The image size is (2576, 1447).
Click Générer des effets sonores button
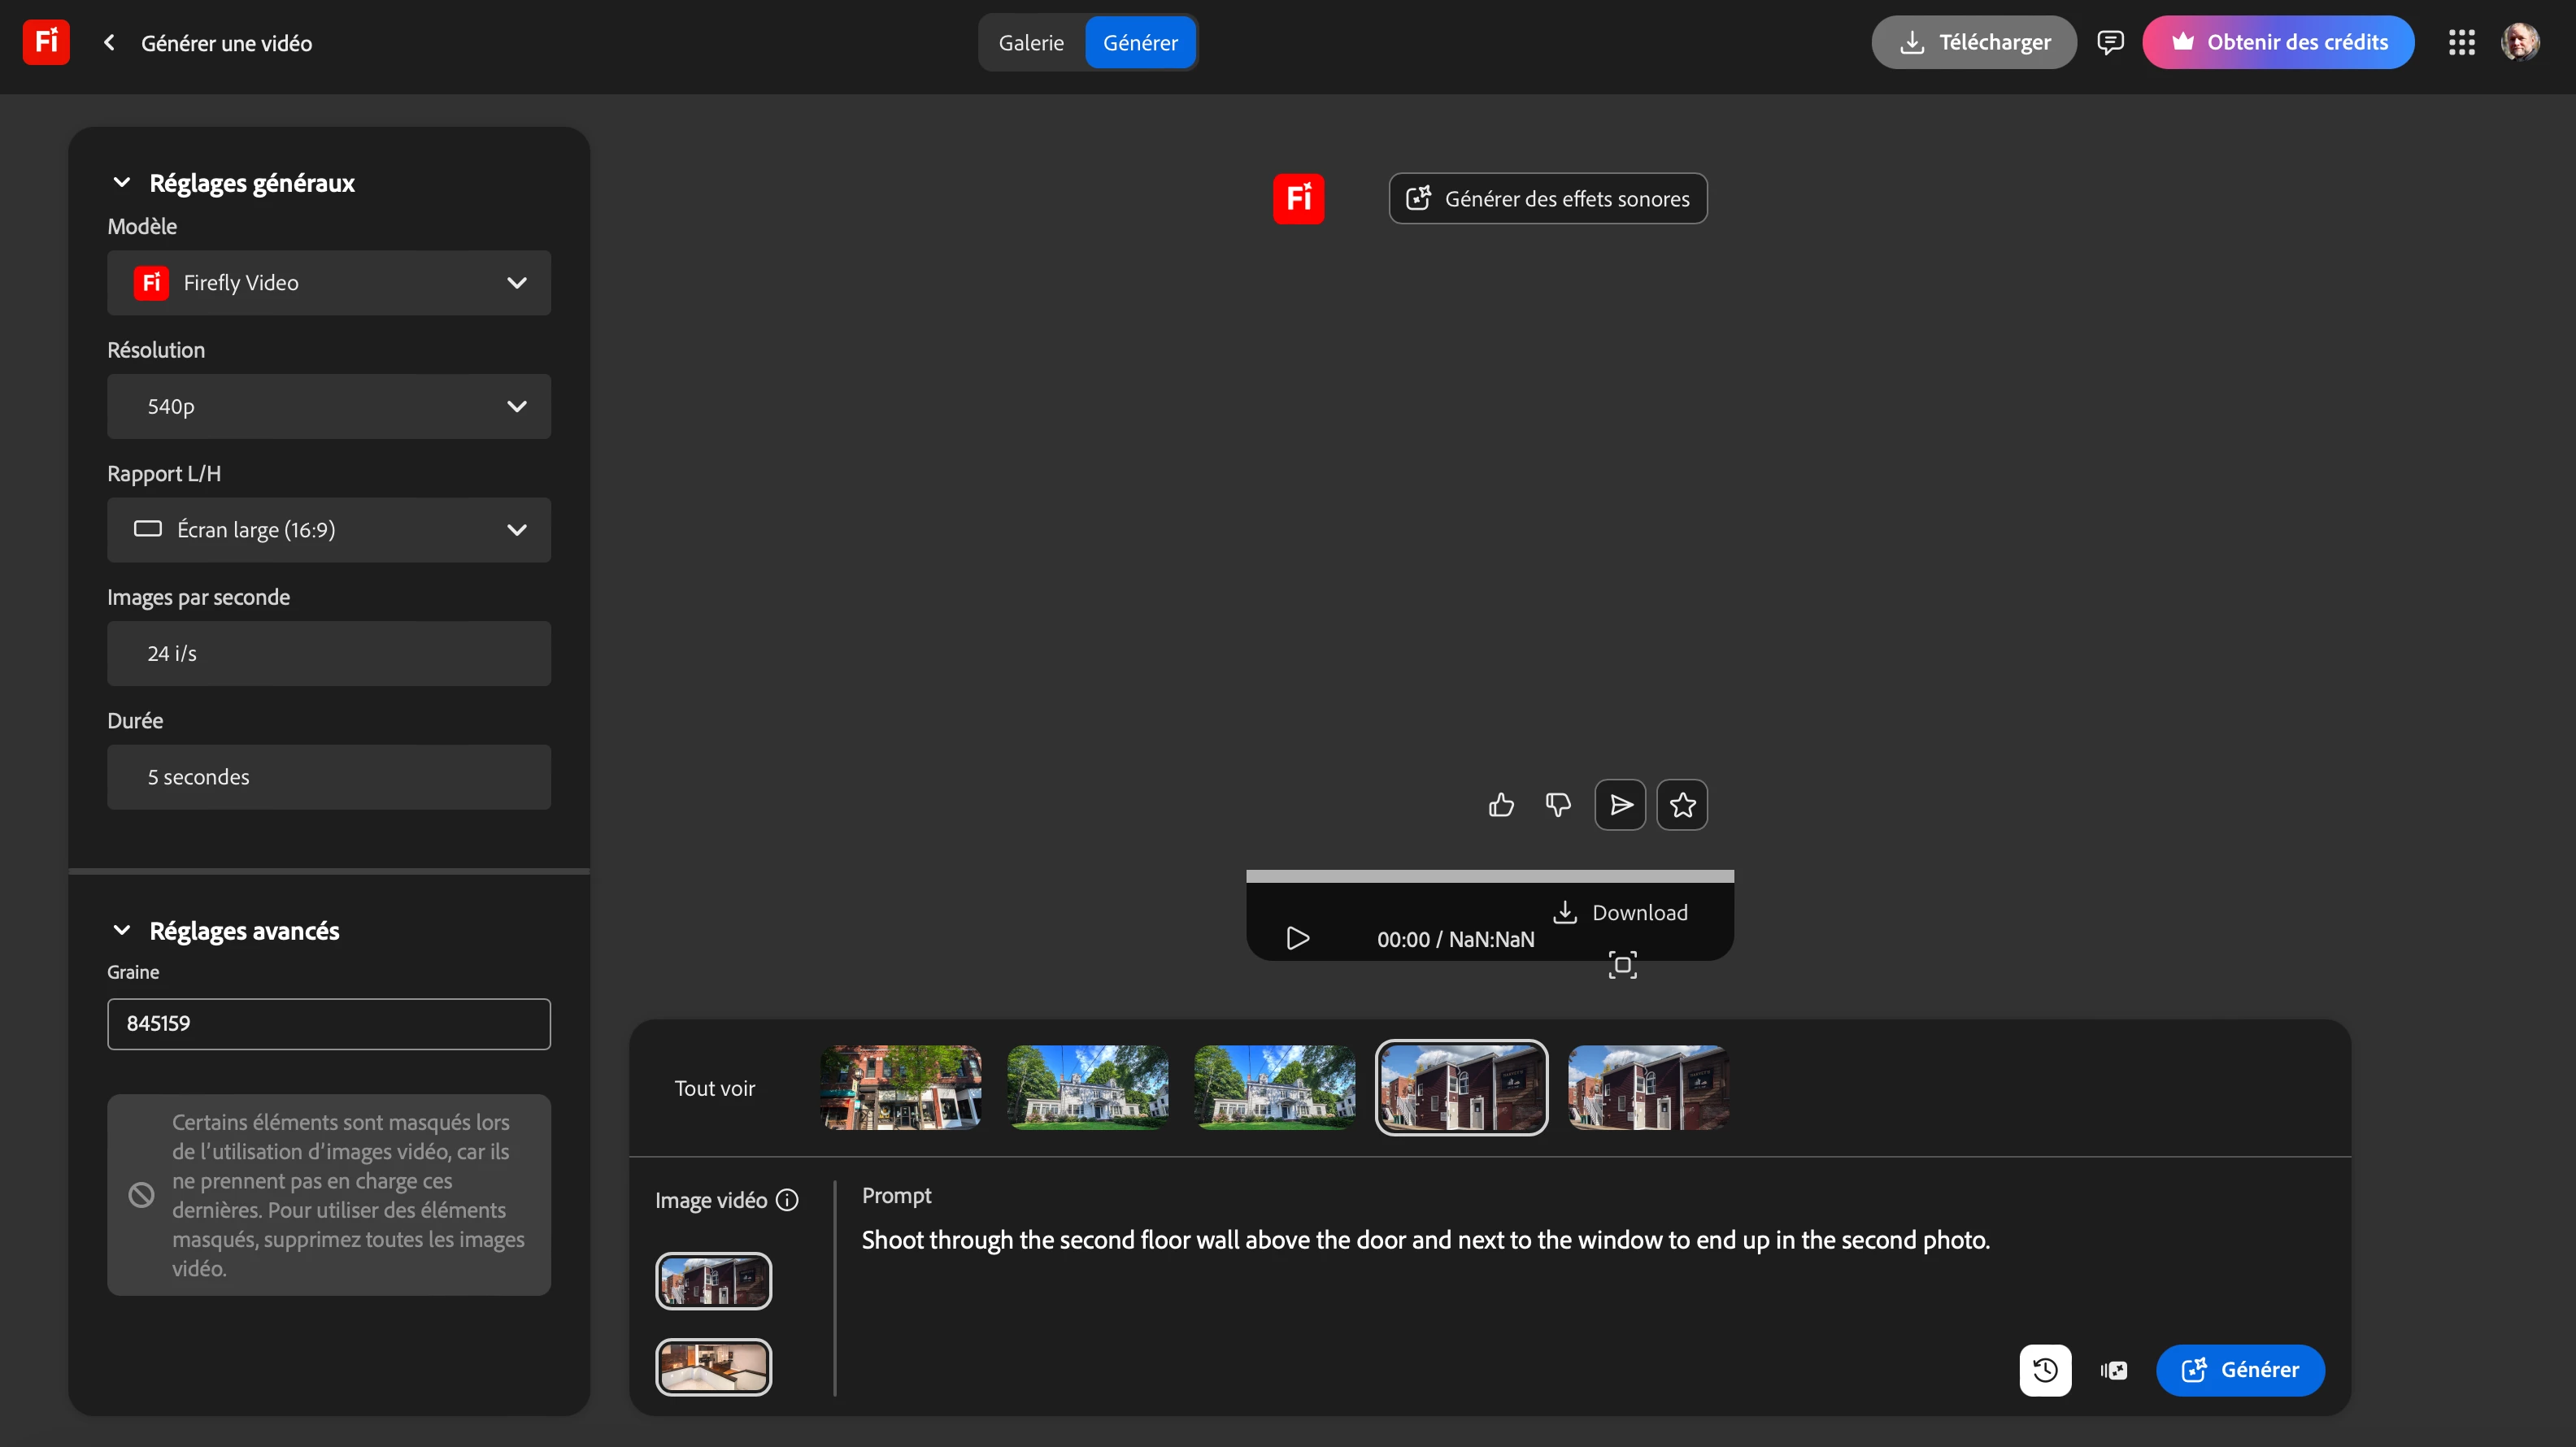click(1547, 199)
